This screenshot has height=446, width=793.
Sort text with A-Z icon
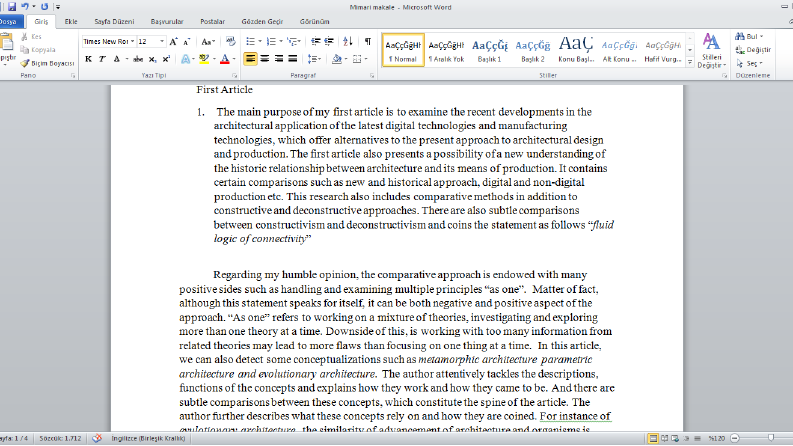pos(347,41)
